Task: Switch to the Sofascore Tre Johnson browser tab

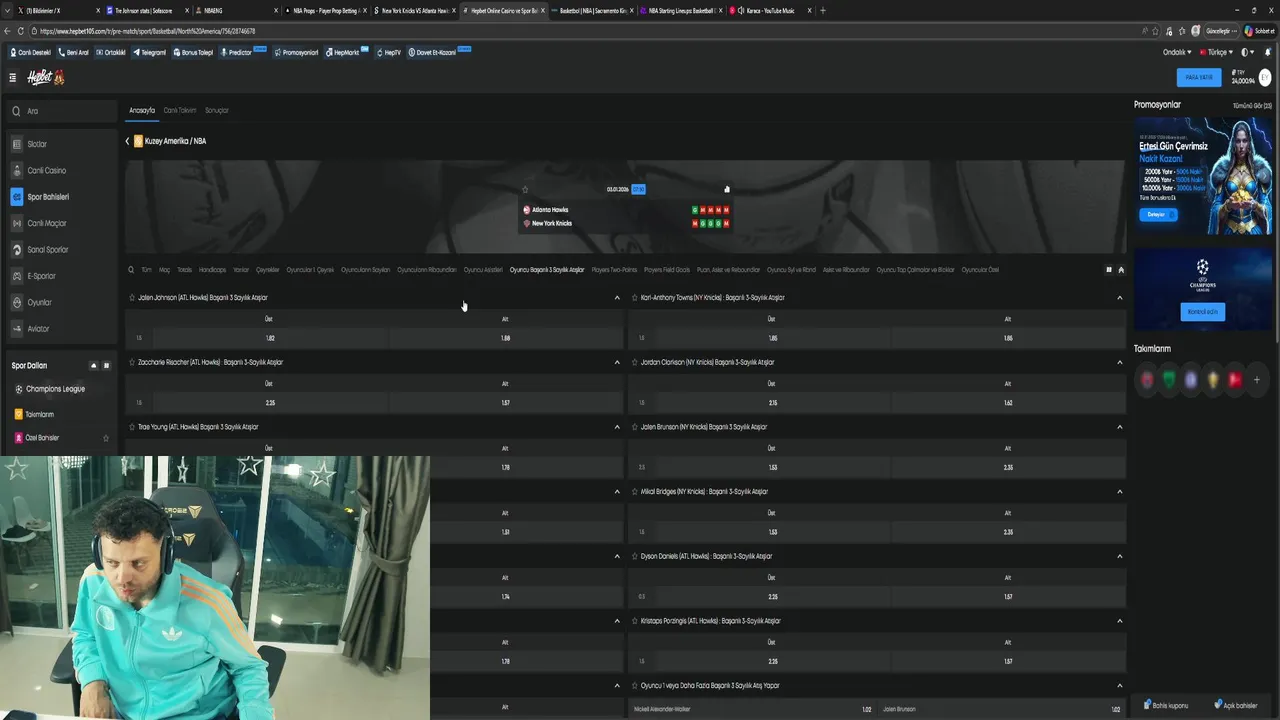Action: [145, 10]
